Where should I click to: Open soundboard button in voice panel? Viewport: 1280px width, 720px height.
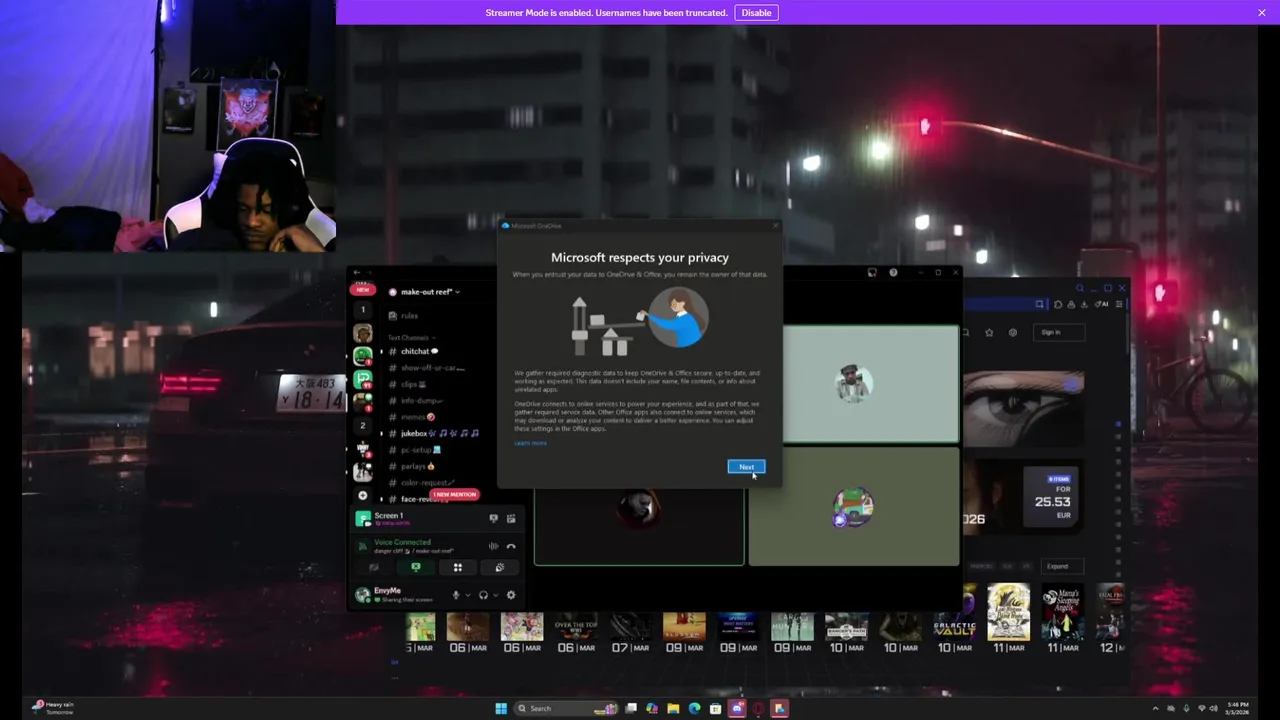(x=500, y=567)
